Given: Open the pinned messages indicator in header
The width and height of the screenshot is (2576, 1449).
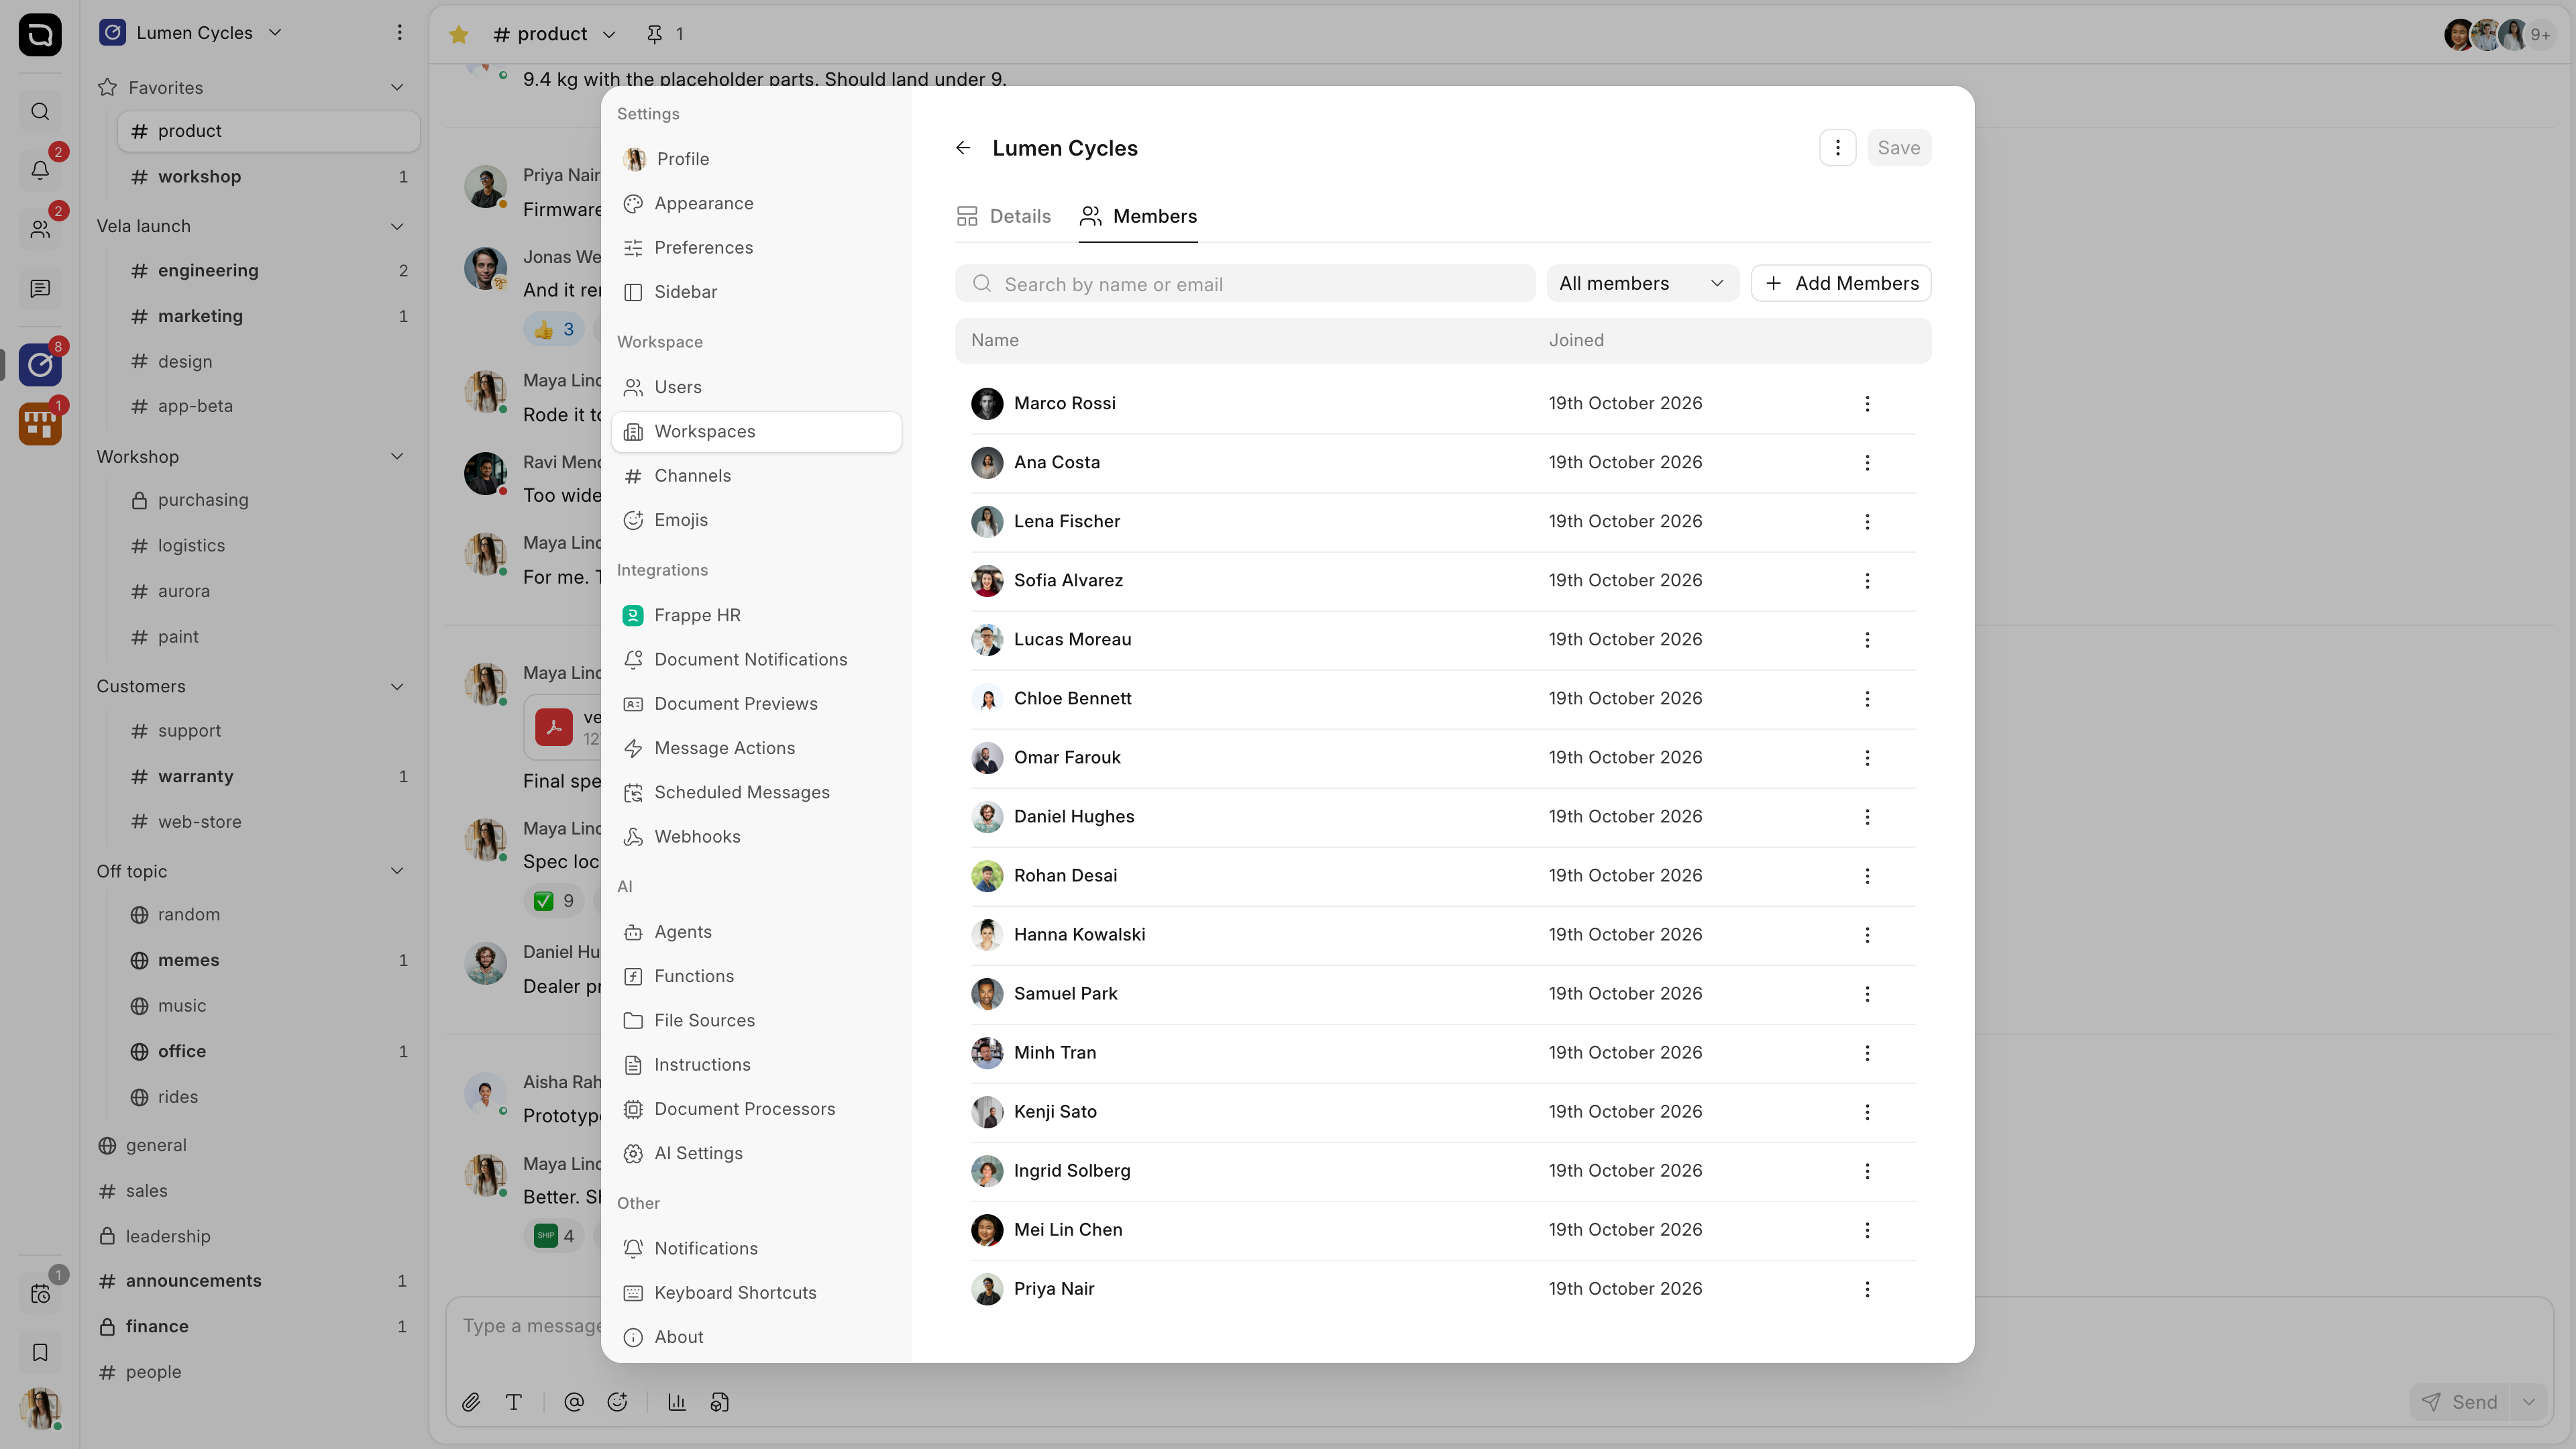Looking at the screenshot, I should pos(665,35).
